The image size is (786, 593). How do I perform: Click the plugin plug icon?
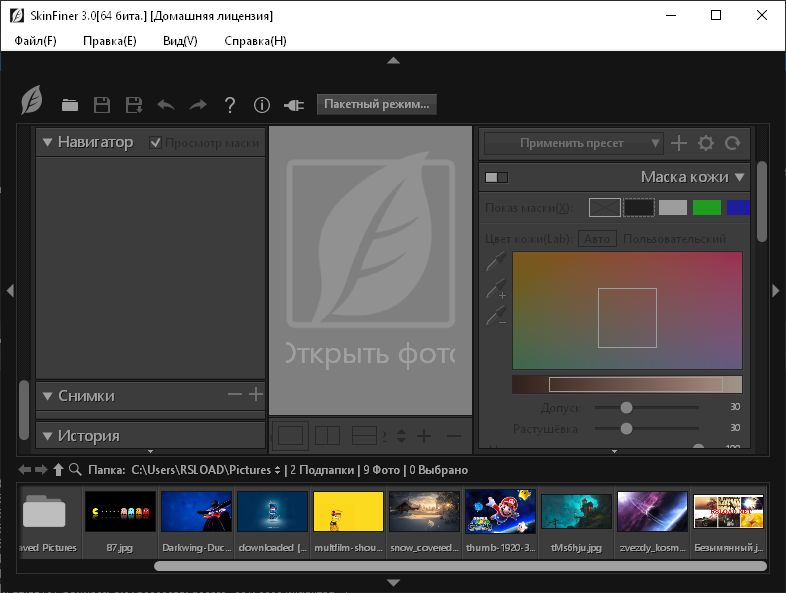click(x=294, y=105)
